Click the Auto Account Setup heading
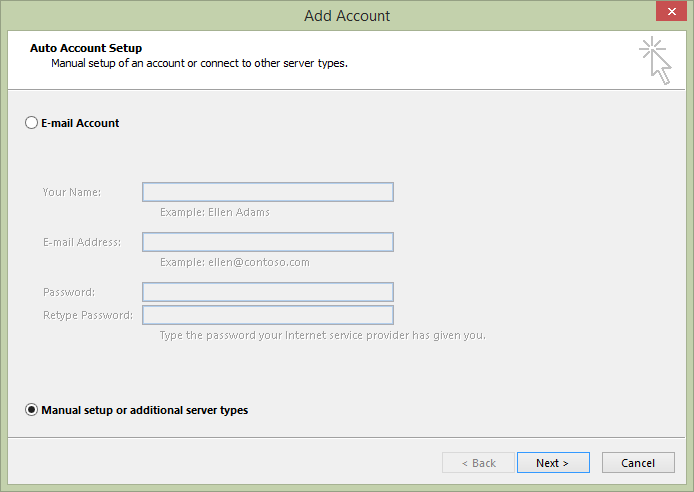 (x=86, y=48)
